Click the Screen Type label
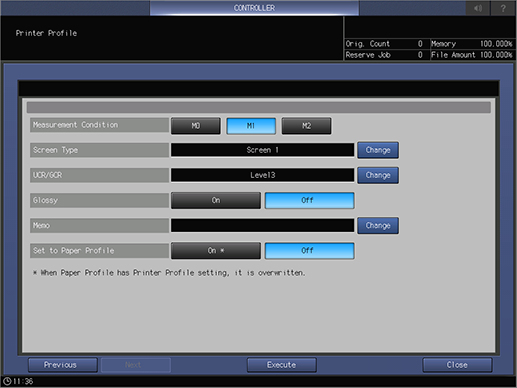Screen dimensions: 517x388 tap(99, 150)
